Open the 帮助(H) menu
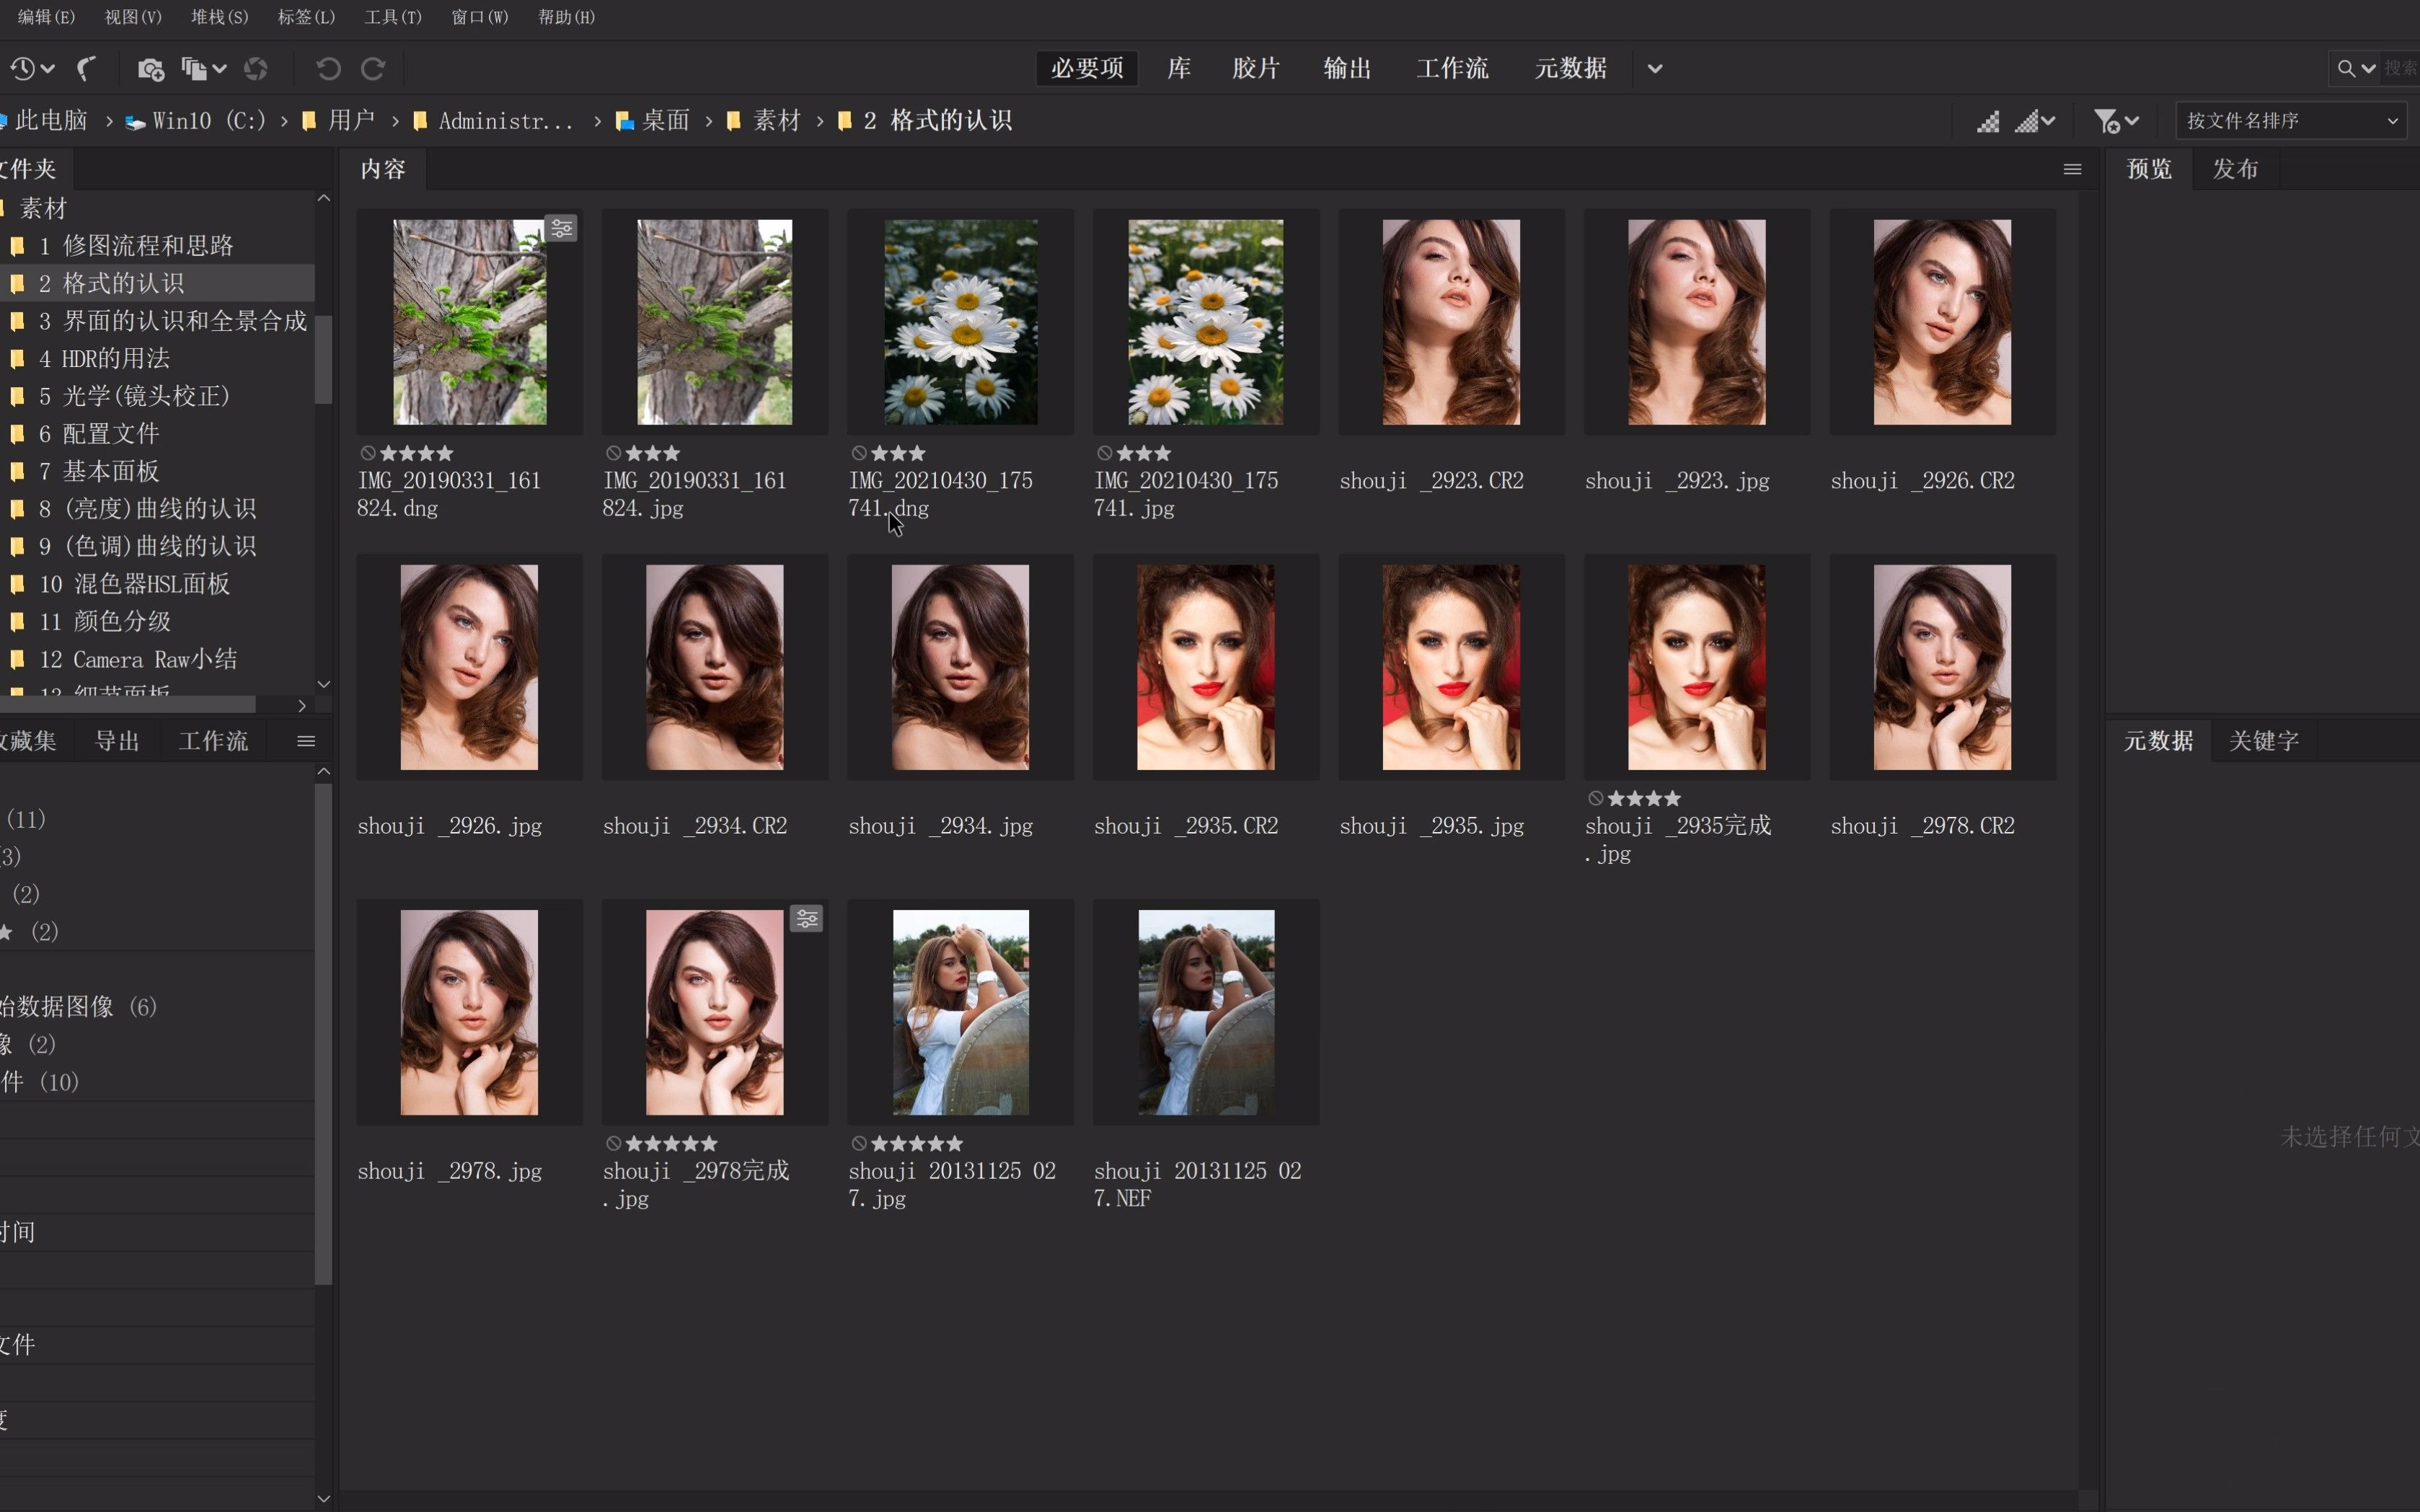 [x=566, y=17]
